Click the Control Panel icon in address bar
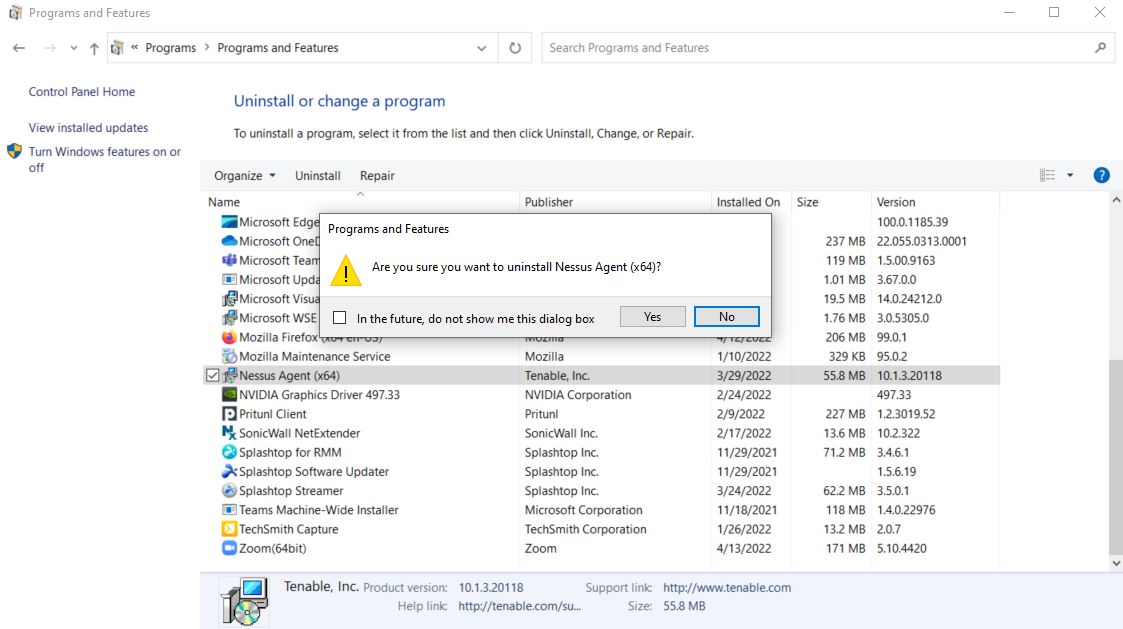The width and height of the screenshot is (1123, 629). [118, 48]
